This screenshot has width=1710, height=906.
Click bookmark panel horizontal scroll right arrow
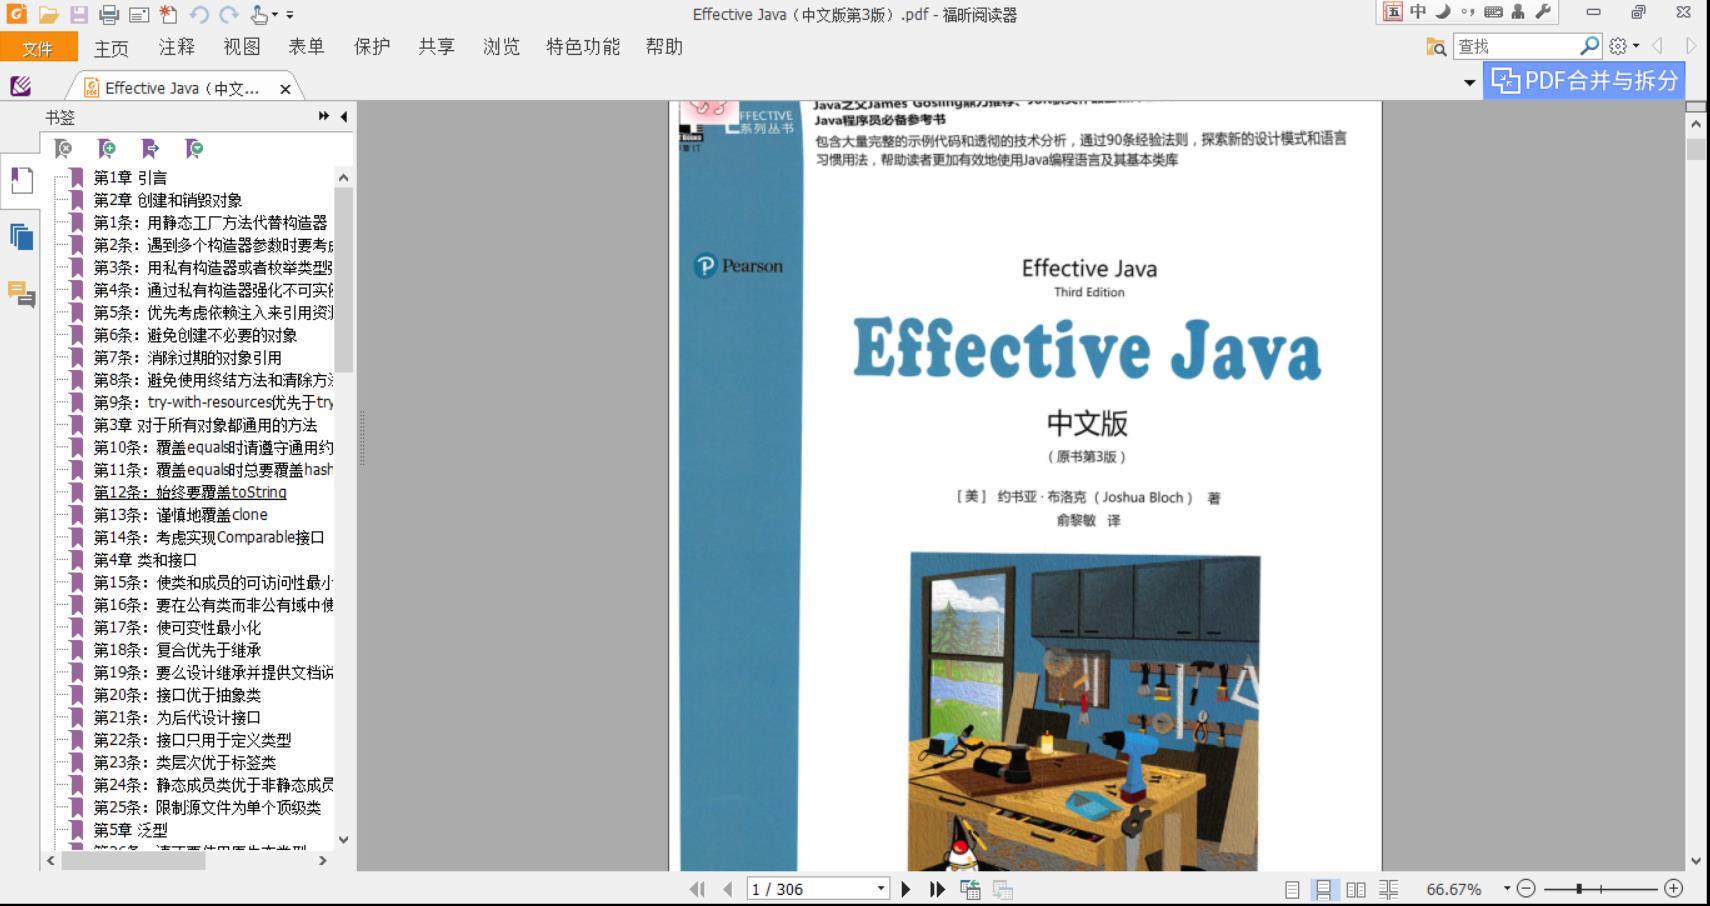pyautogui.click(x=322, y=860)
